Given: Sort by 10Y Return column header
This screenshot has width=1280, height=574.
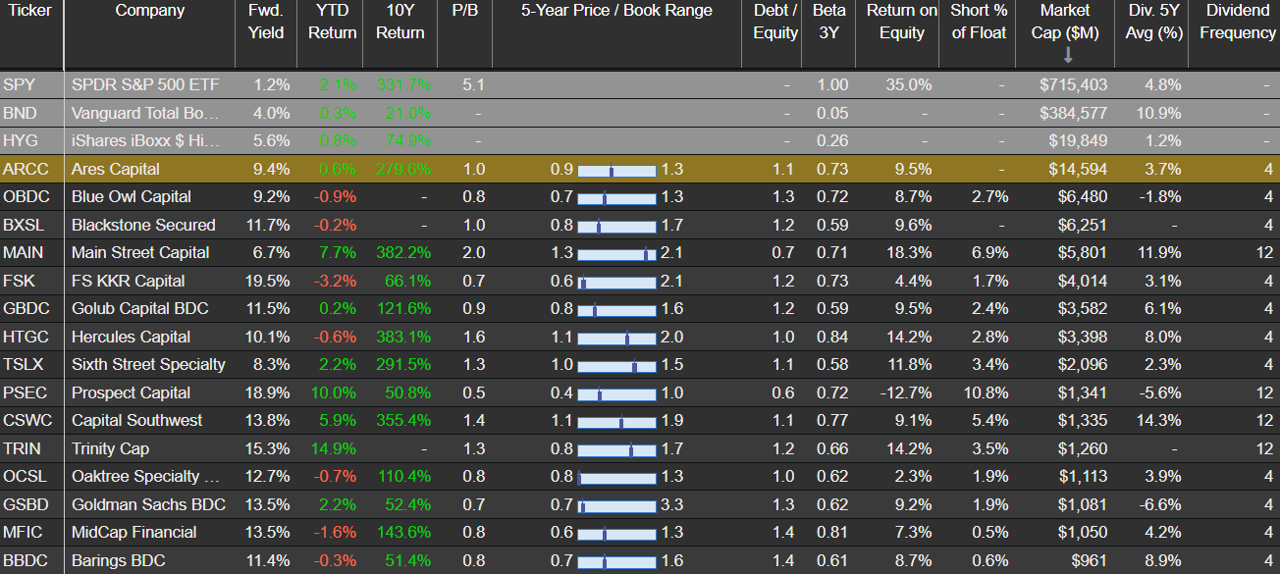Looking at the screenshot, I should pyautogui.click(x=399, y=22).
